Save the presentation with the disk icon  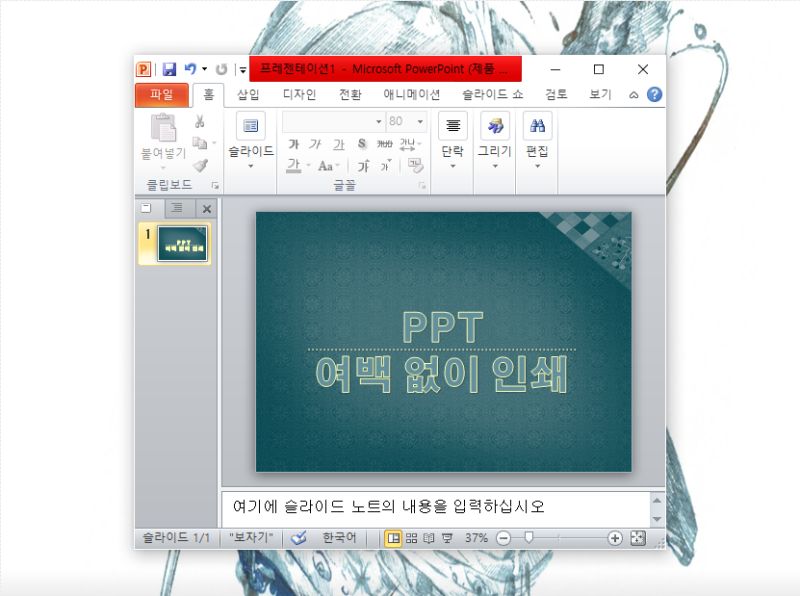coord(169,69)
